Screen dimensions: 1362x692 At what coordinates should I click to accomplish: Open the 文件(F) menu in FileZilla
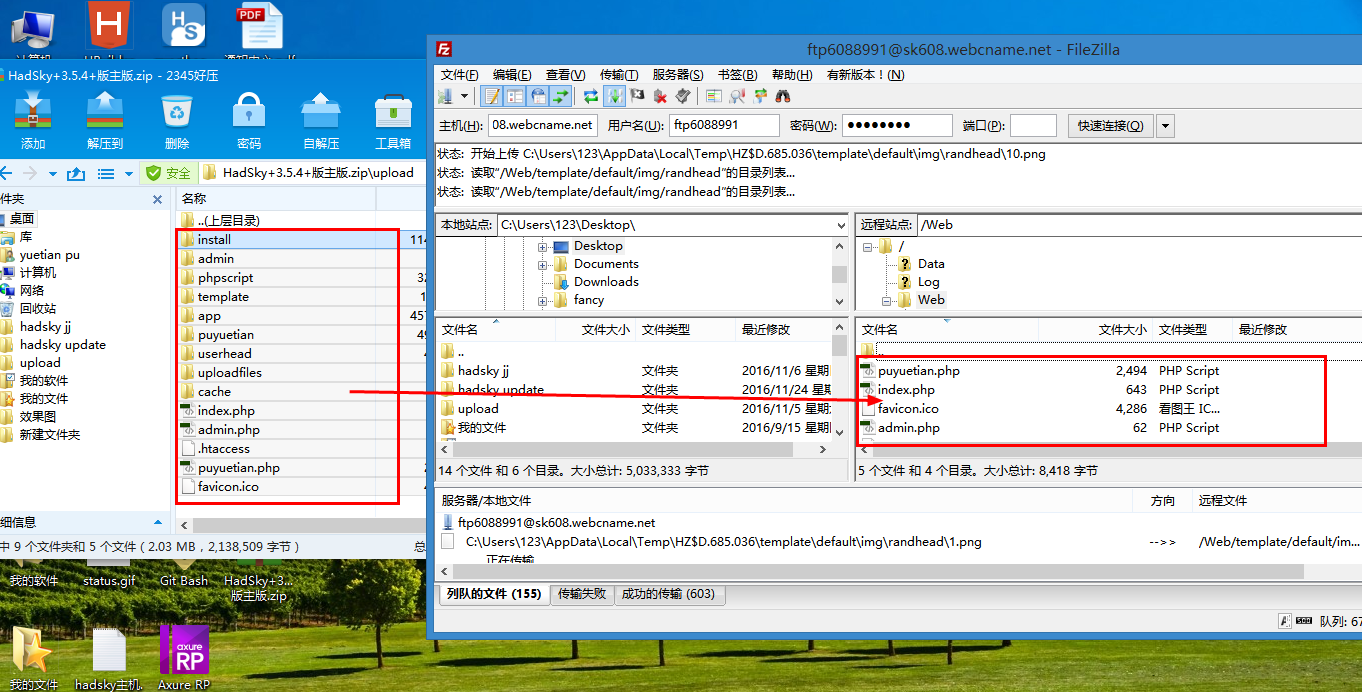pyautogui.click(x=459, y=74)
